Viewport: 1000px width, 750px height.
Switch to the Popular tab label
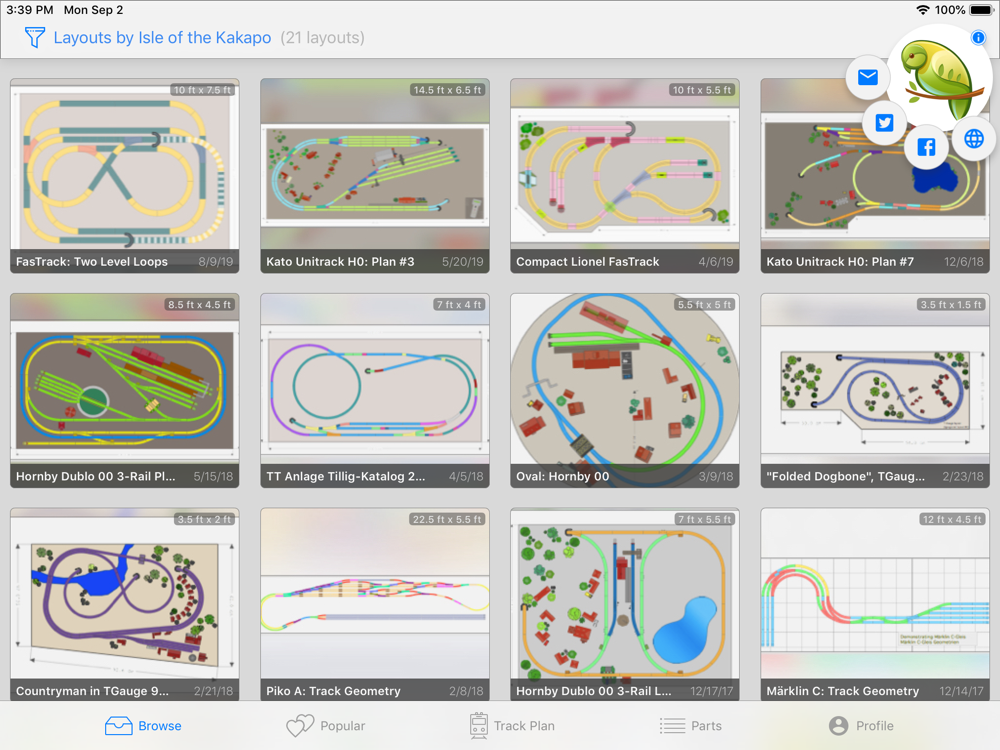(x=342, y=726)
